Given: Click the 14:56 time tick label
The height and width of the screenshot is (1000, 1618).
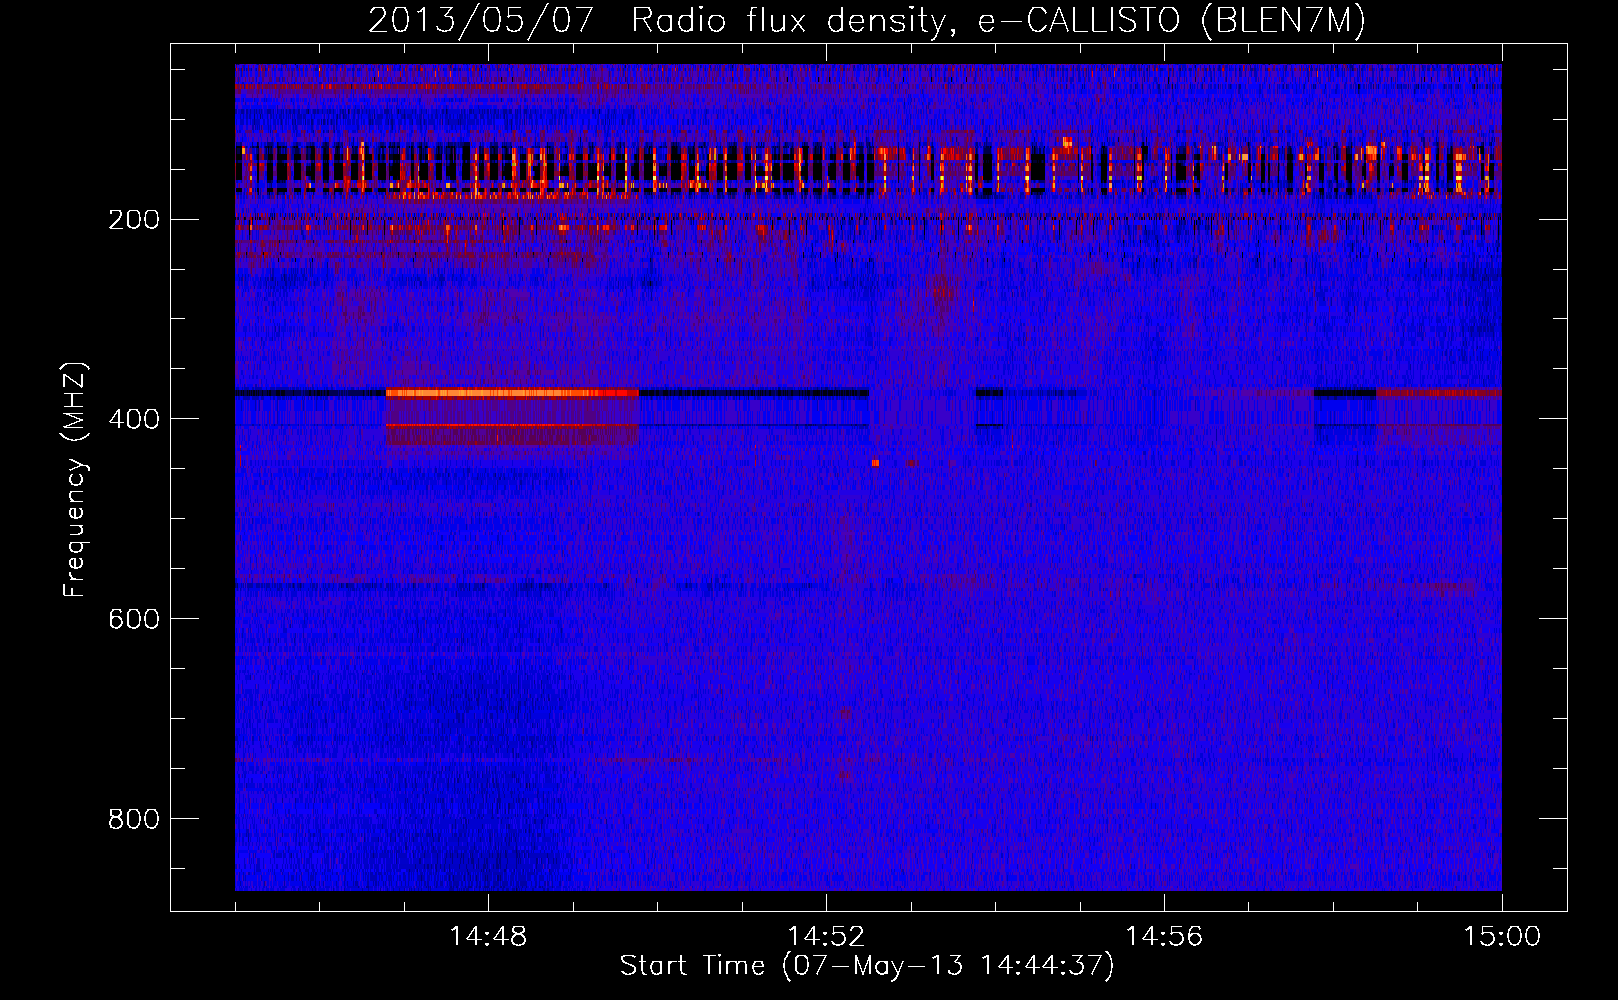Looking at the screenshot, I should coord(1164,936).
